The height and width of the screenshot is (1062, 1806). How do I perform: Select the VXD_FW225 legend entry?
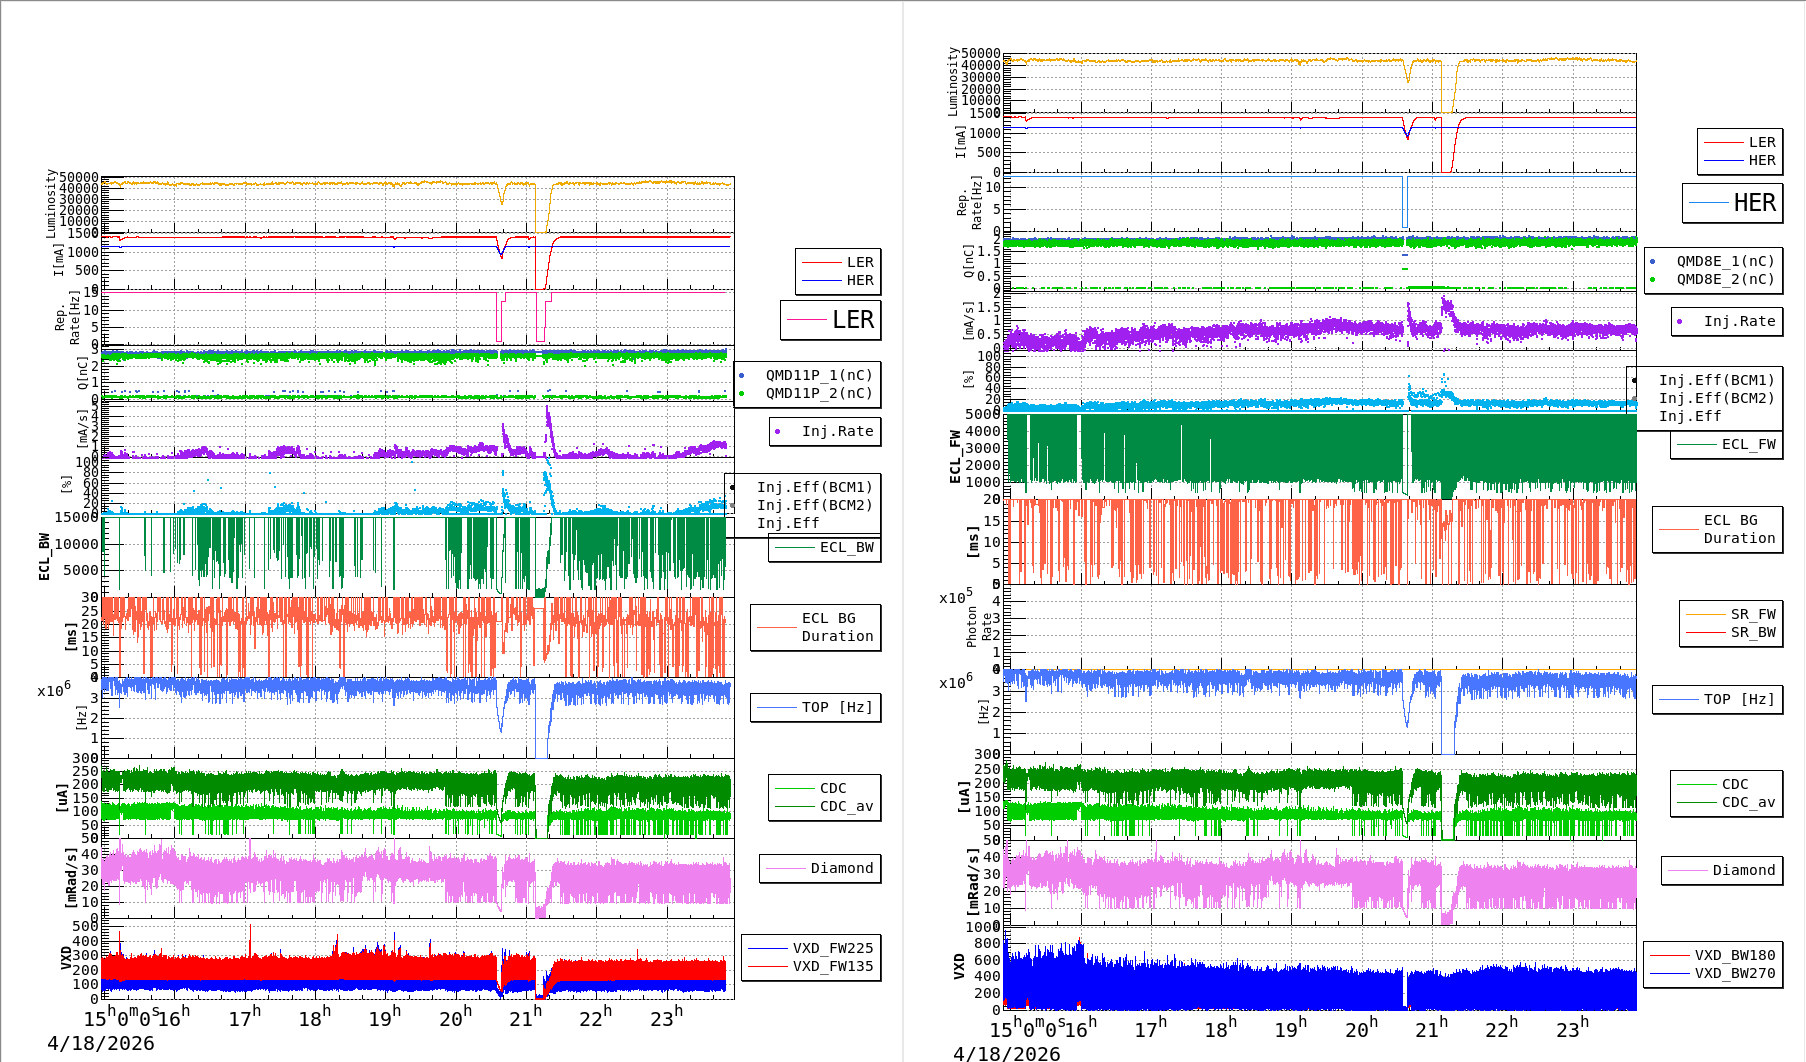coord(832,948)
